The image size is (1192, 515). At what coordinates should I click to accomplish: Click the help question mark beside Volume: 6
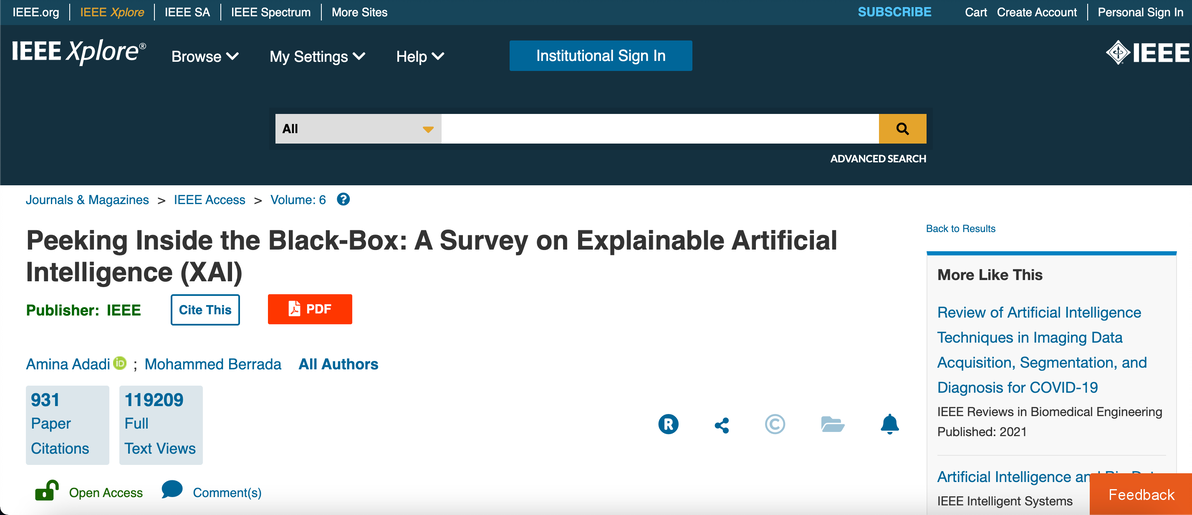coord(343,200)
